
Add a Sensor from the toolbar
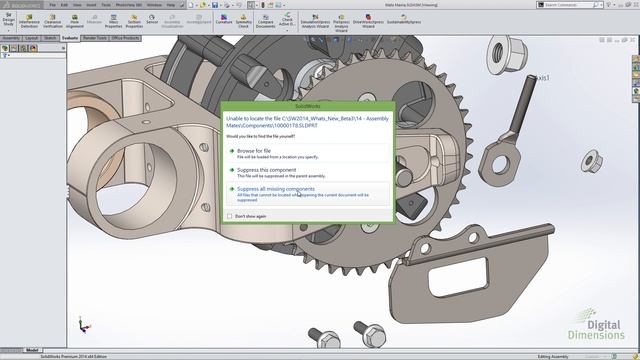pos(152,19)
